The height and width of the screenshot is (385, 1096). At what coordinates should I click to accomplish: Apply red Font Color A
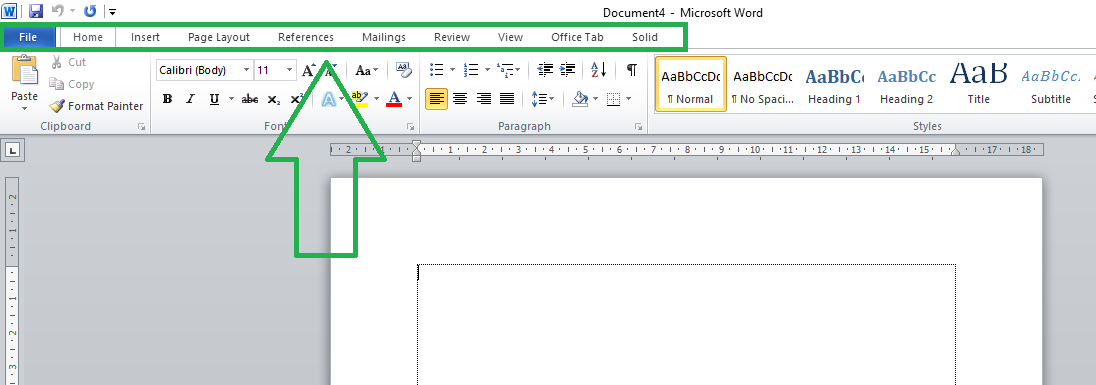(x=394, y=99)
